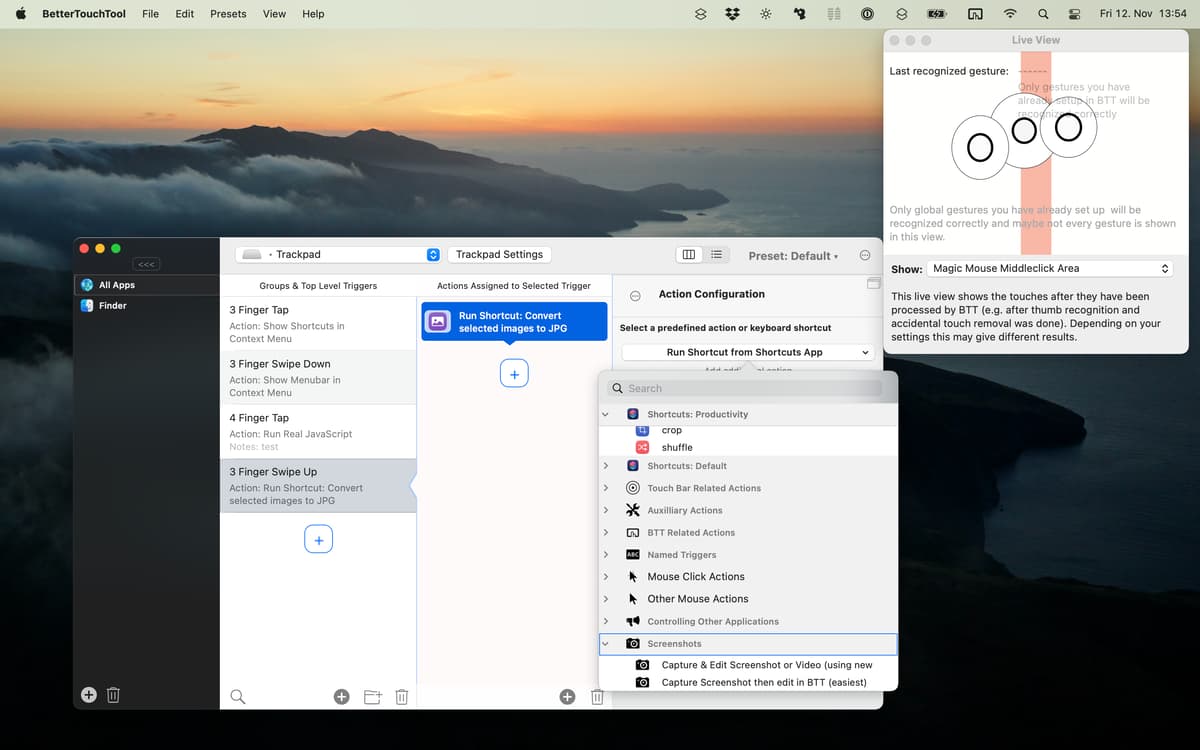Open the Trackpad trigger type dropdown
Screen dimensions: 1200x750
338,255
